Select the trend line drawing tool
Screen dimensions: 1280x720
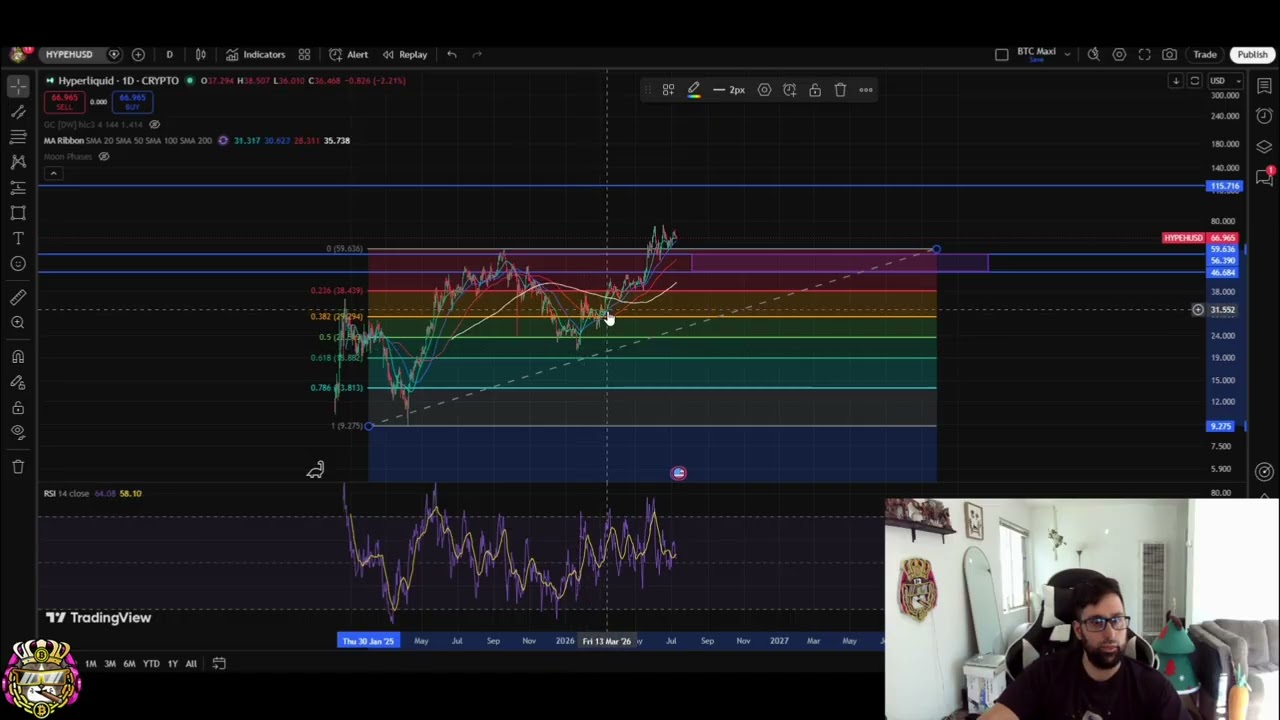point(18,112)
